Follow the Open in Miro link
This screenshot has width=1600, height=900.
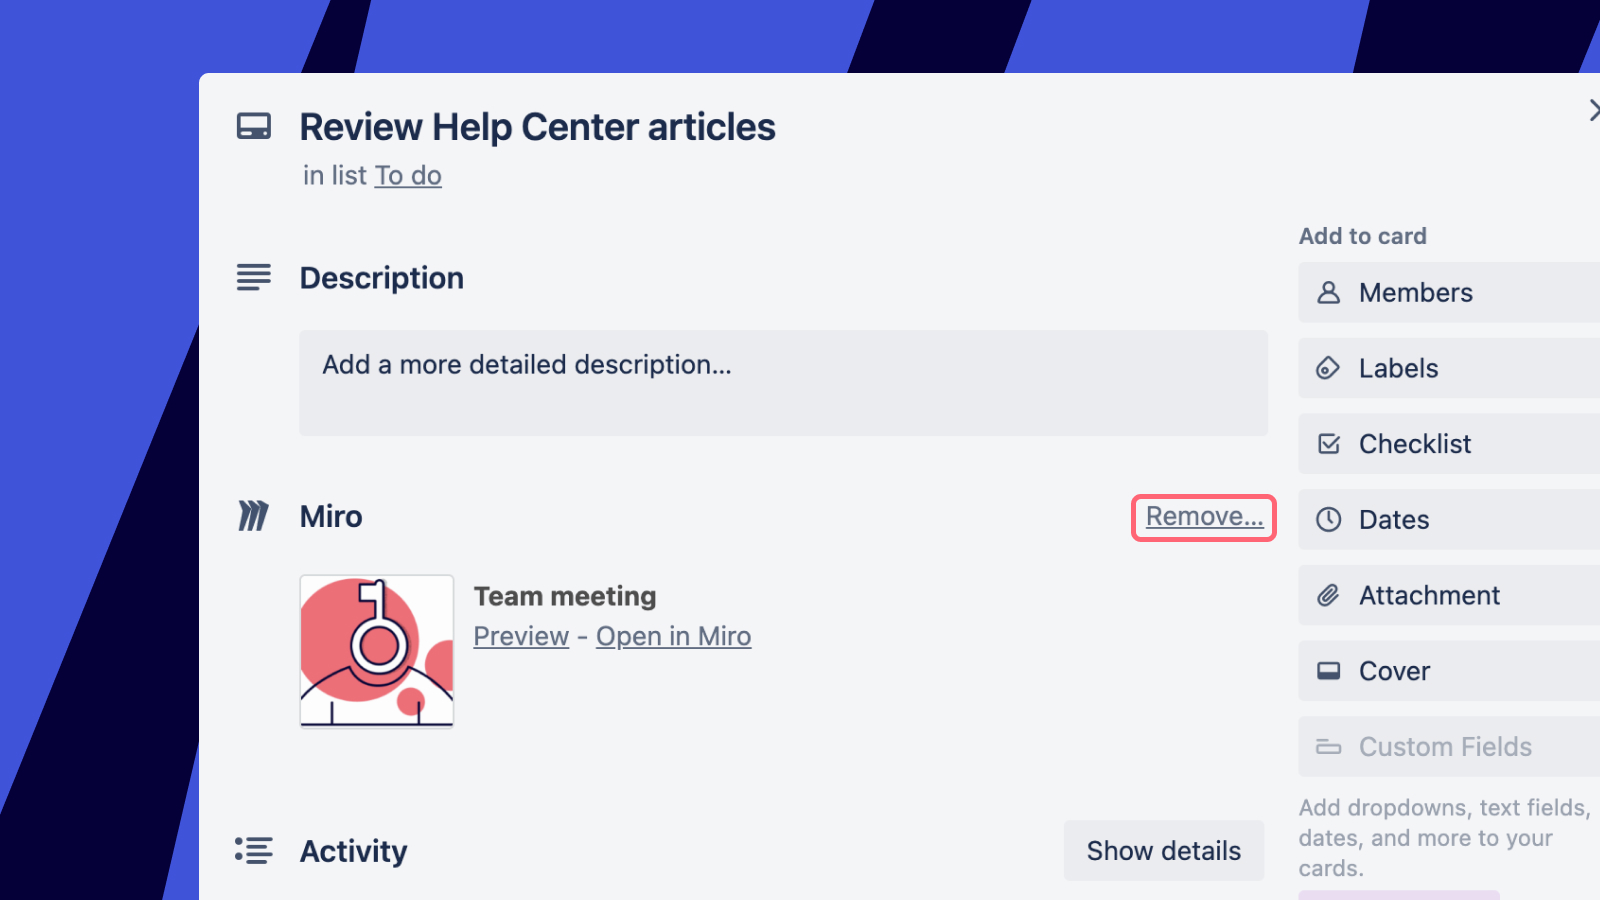tap(673, 637)
